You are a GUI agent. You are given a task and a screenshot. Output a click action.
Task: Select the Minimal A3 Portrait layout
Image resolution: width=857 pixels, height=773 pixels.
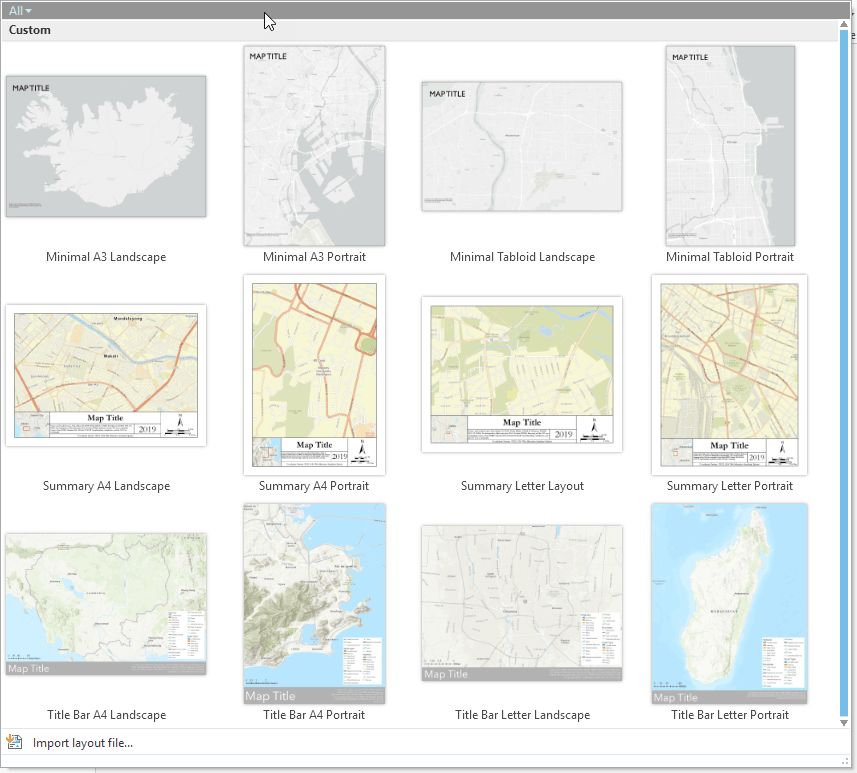(314, 146)
